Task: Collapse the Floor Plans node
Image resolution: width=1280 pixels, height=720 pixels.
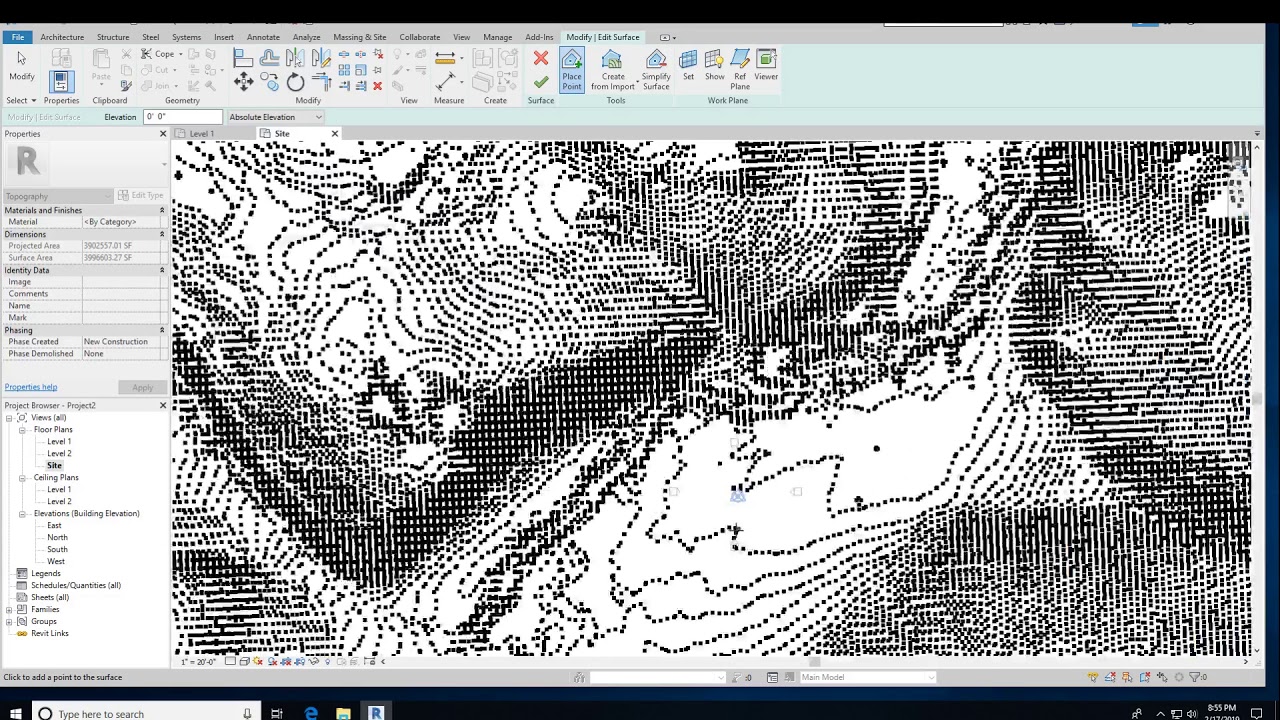Action: click(x=22, y=429)
